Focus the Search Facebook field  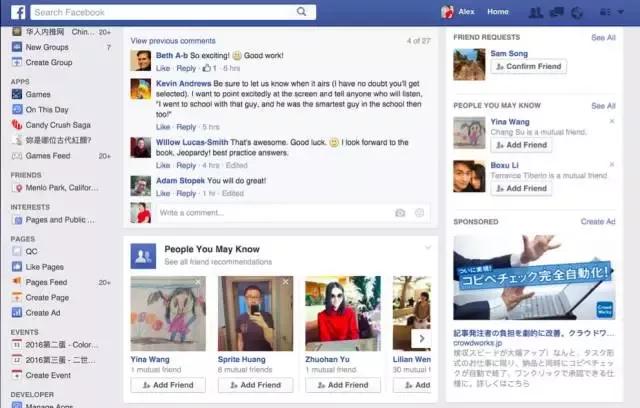coord(173,12)
